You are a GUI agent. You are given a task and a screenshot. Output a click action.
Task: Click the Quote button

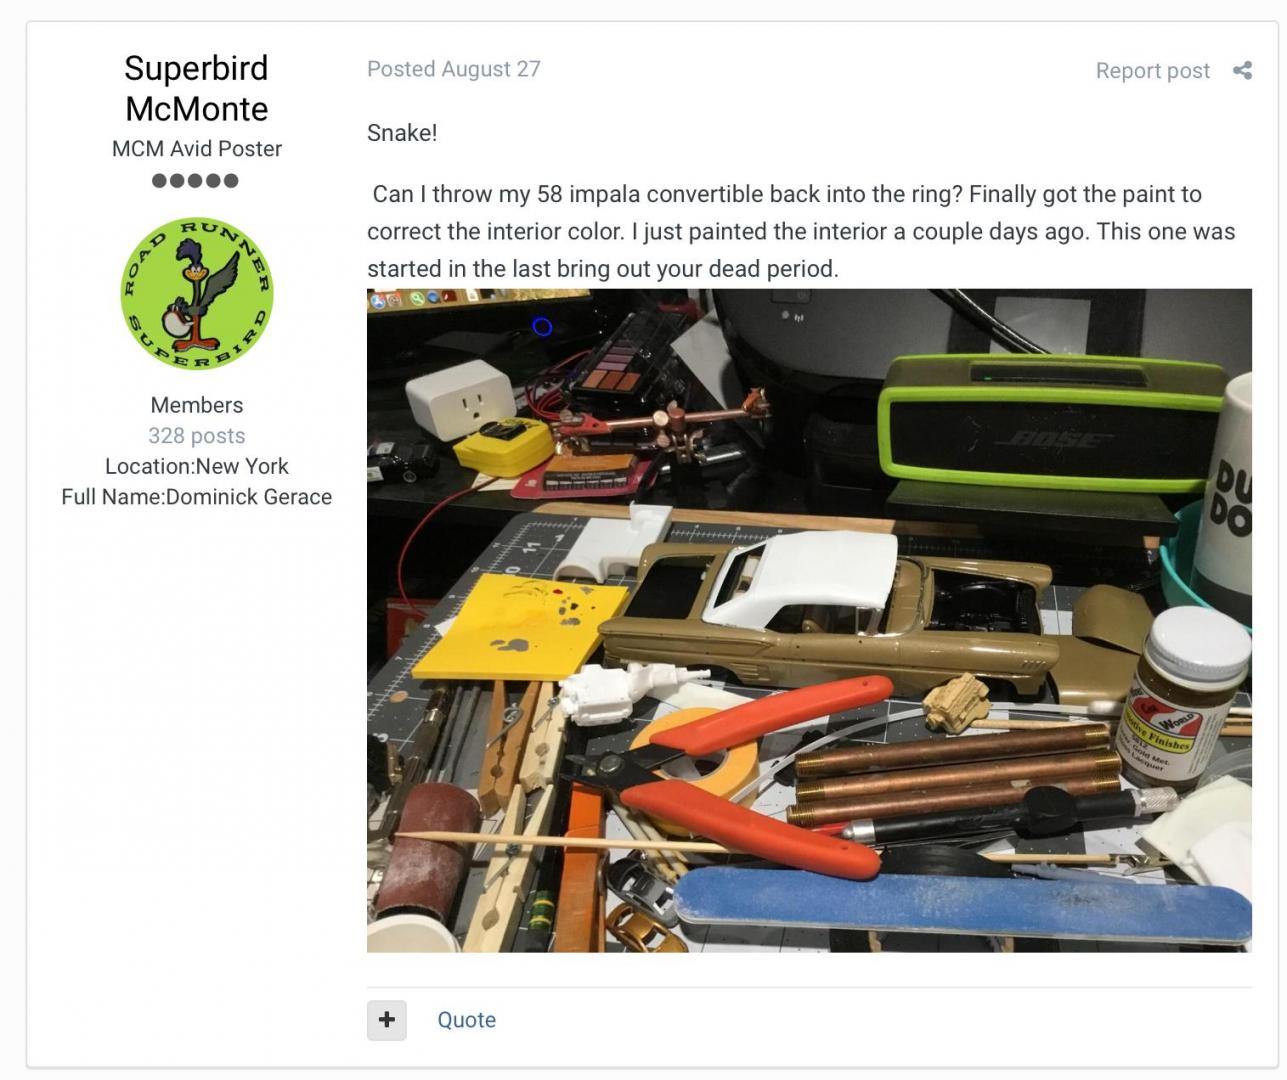tap(466, 1020)
